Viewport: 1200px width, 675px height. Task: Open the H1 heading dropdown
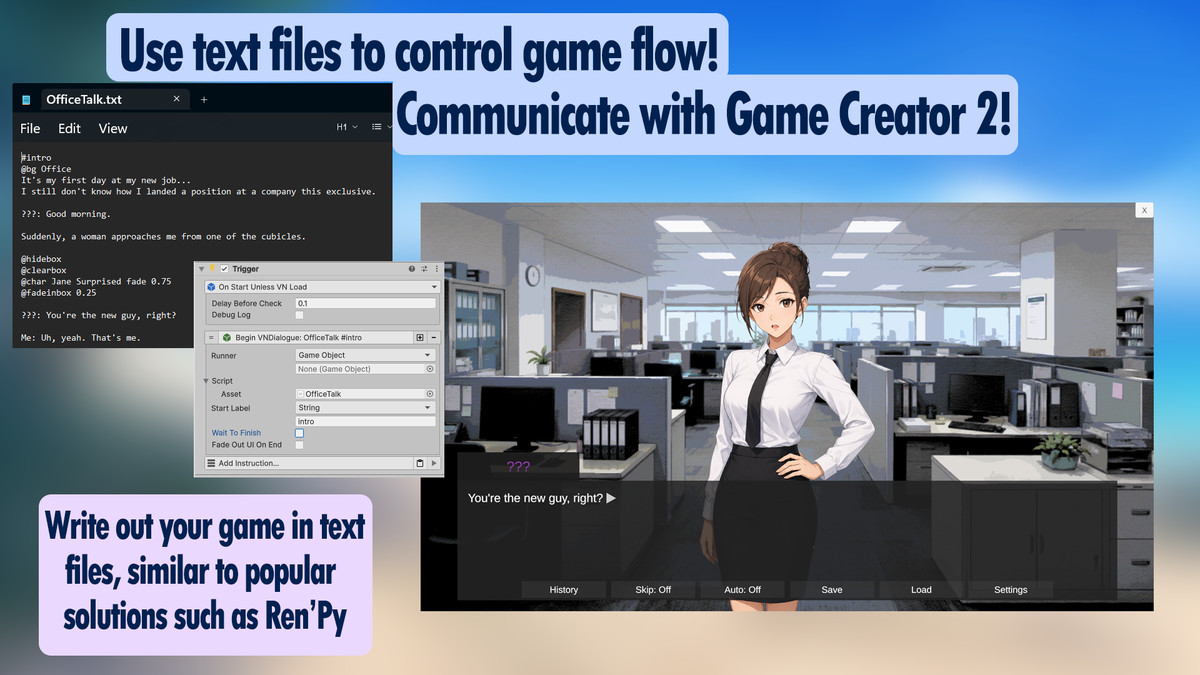click(x=346, y=127)
